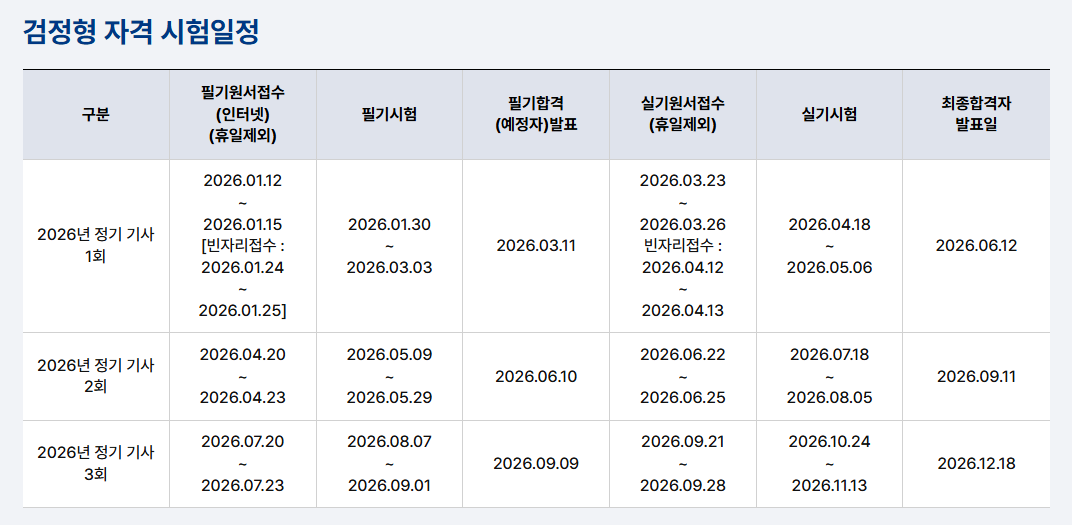The image size is (1072, 525).
Task: Select the 2026.03.11 written pass announcement cell
Action: [x=536, y=246]
